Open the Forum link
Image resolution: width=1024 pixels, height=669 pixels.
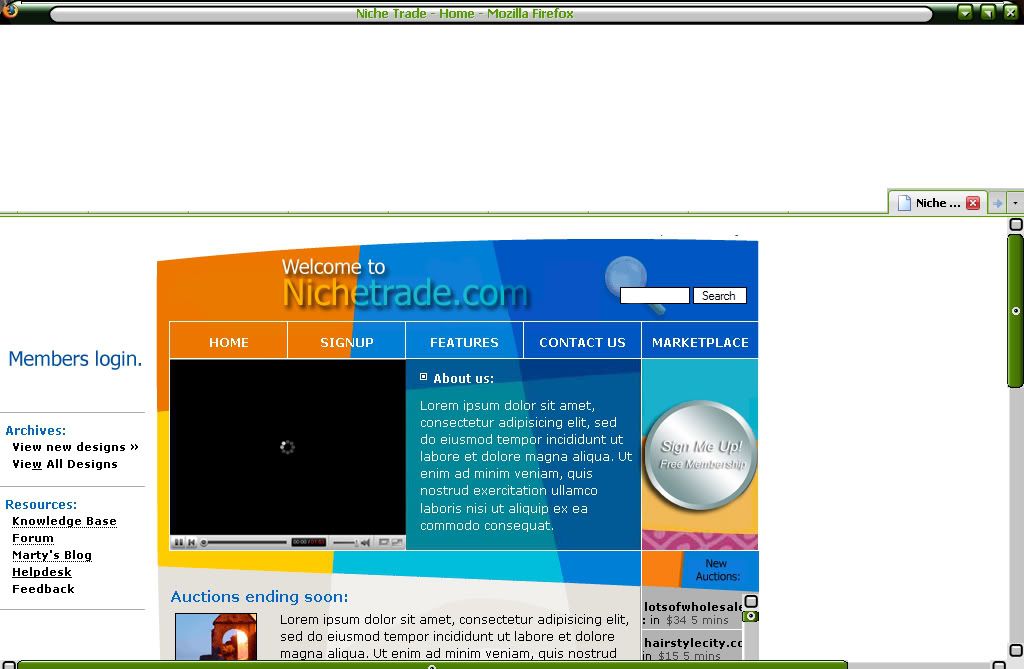[33, 538]
